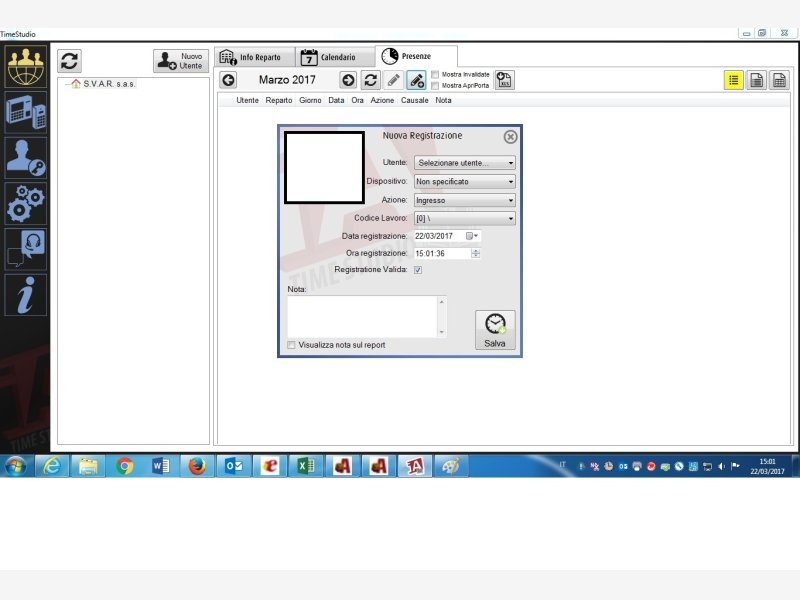Open the info sidebar icon

point(26,294)
